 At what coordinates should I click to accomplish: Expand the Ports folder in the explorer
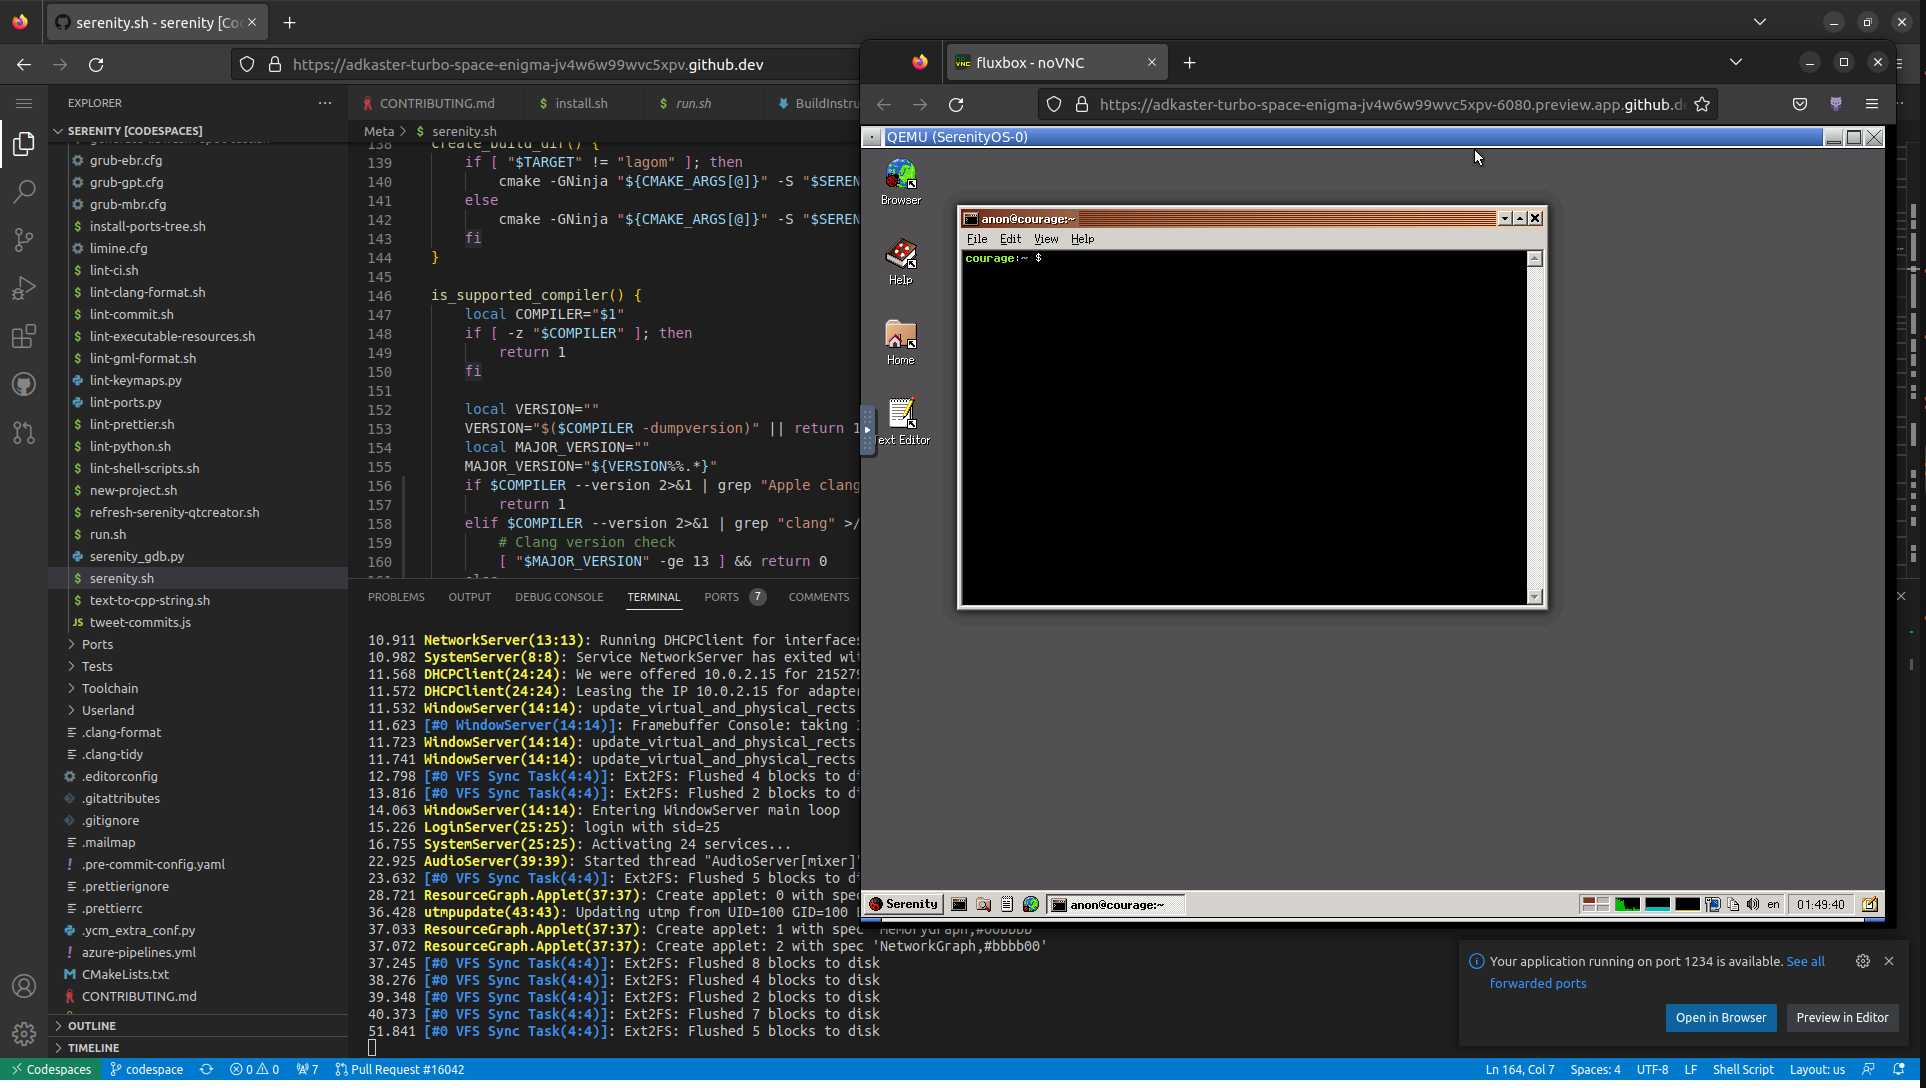(97, 644)
